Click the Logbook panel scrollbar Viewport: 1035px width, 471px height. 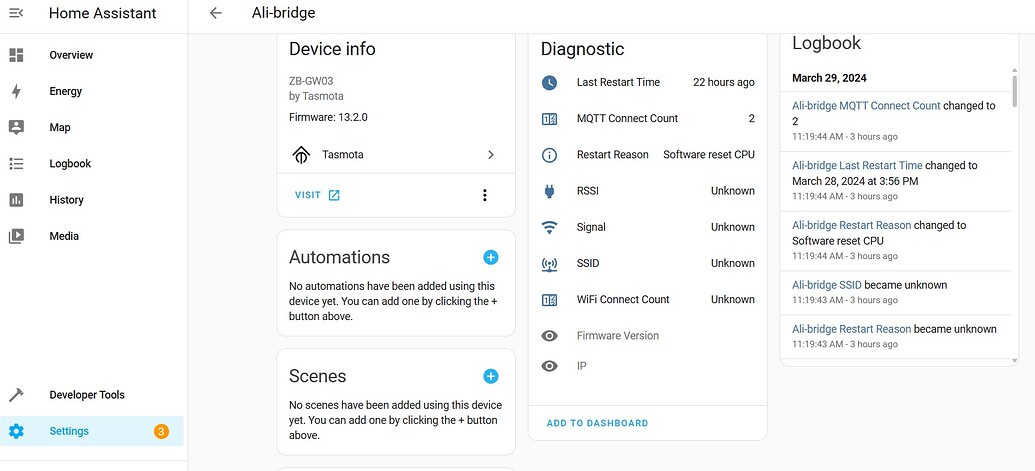[x=1015, y=91]
